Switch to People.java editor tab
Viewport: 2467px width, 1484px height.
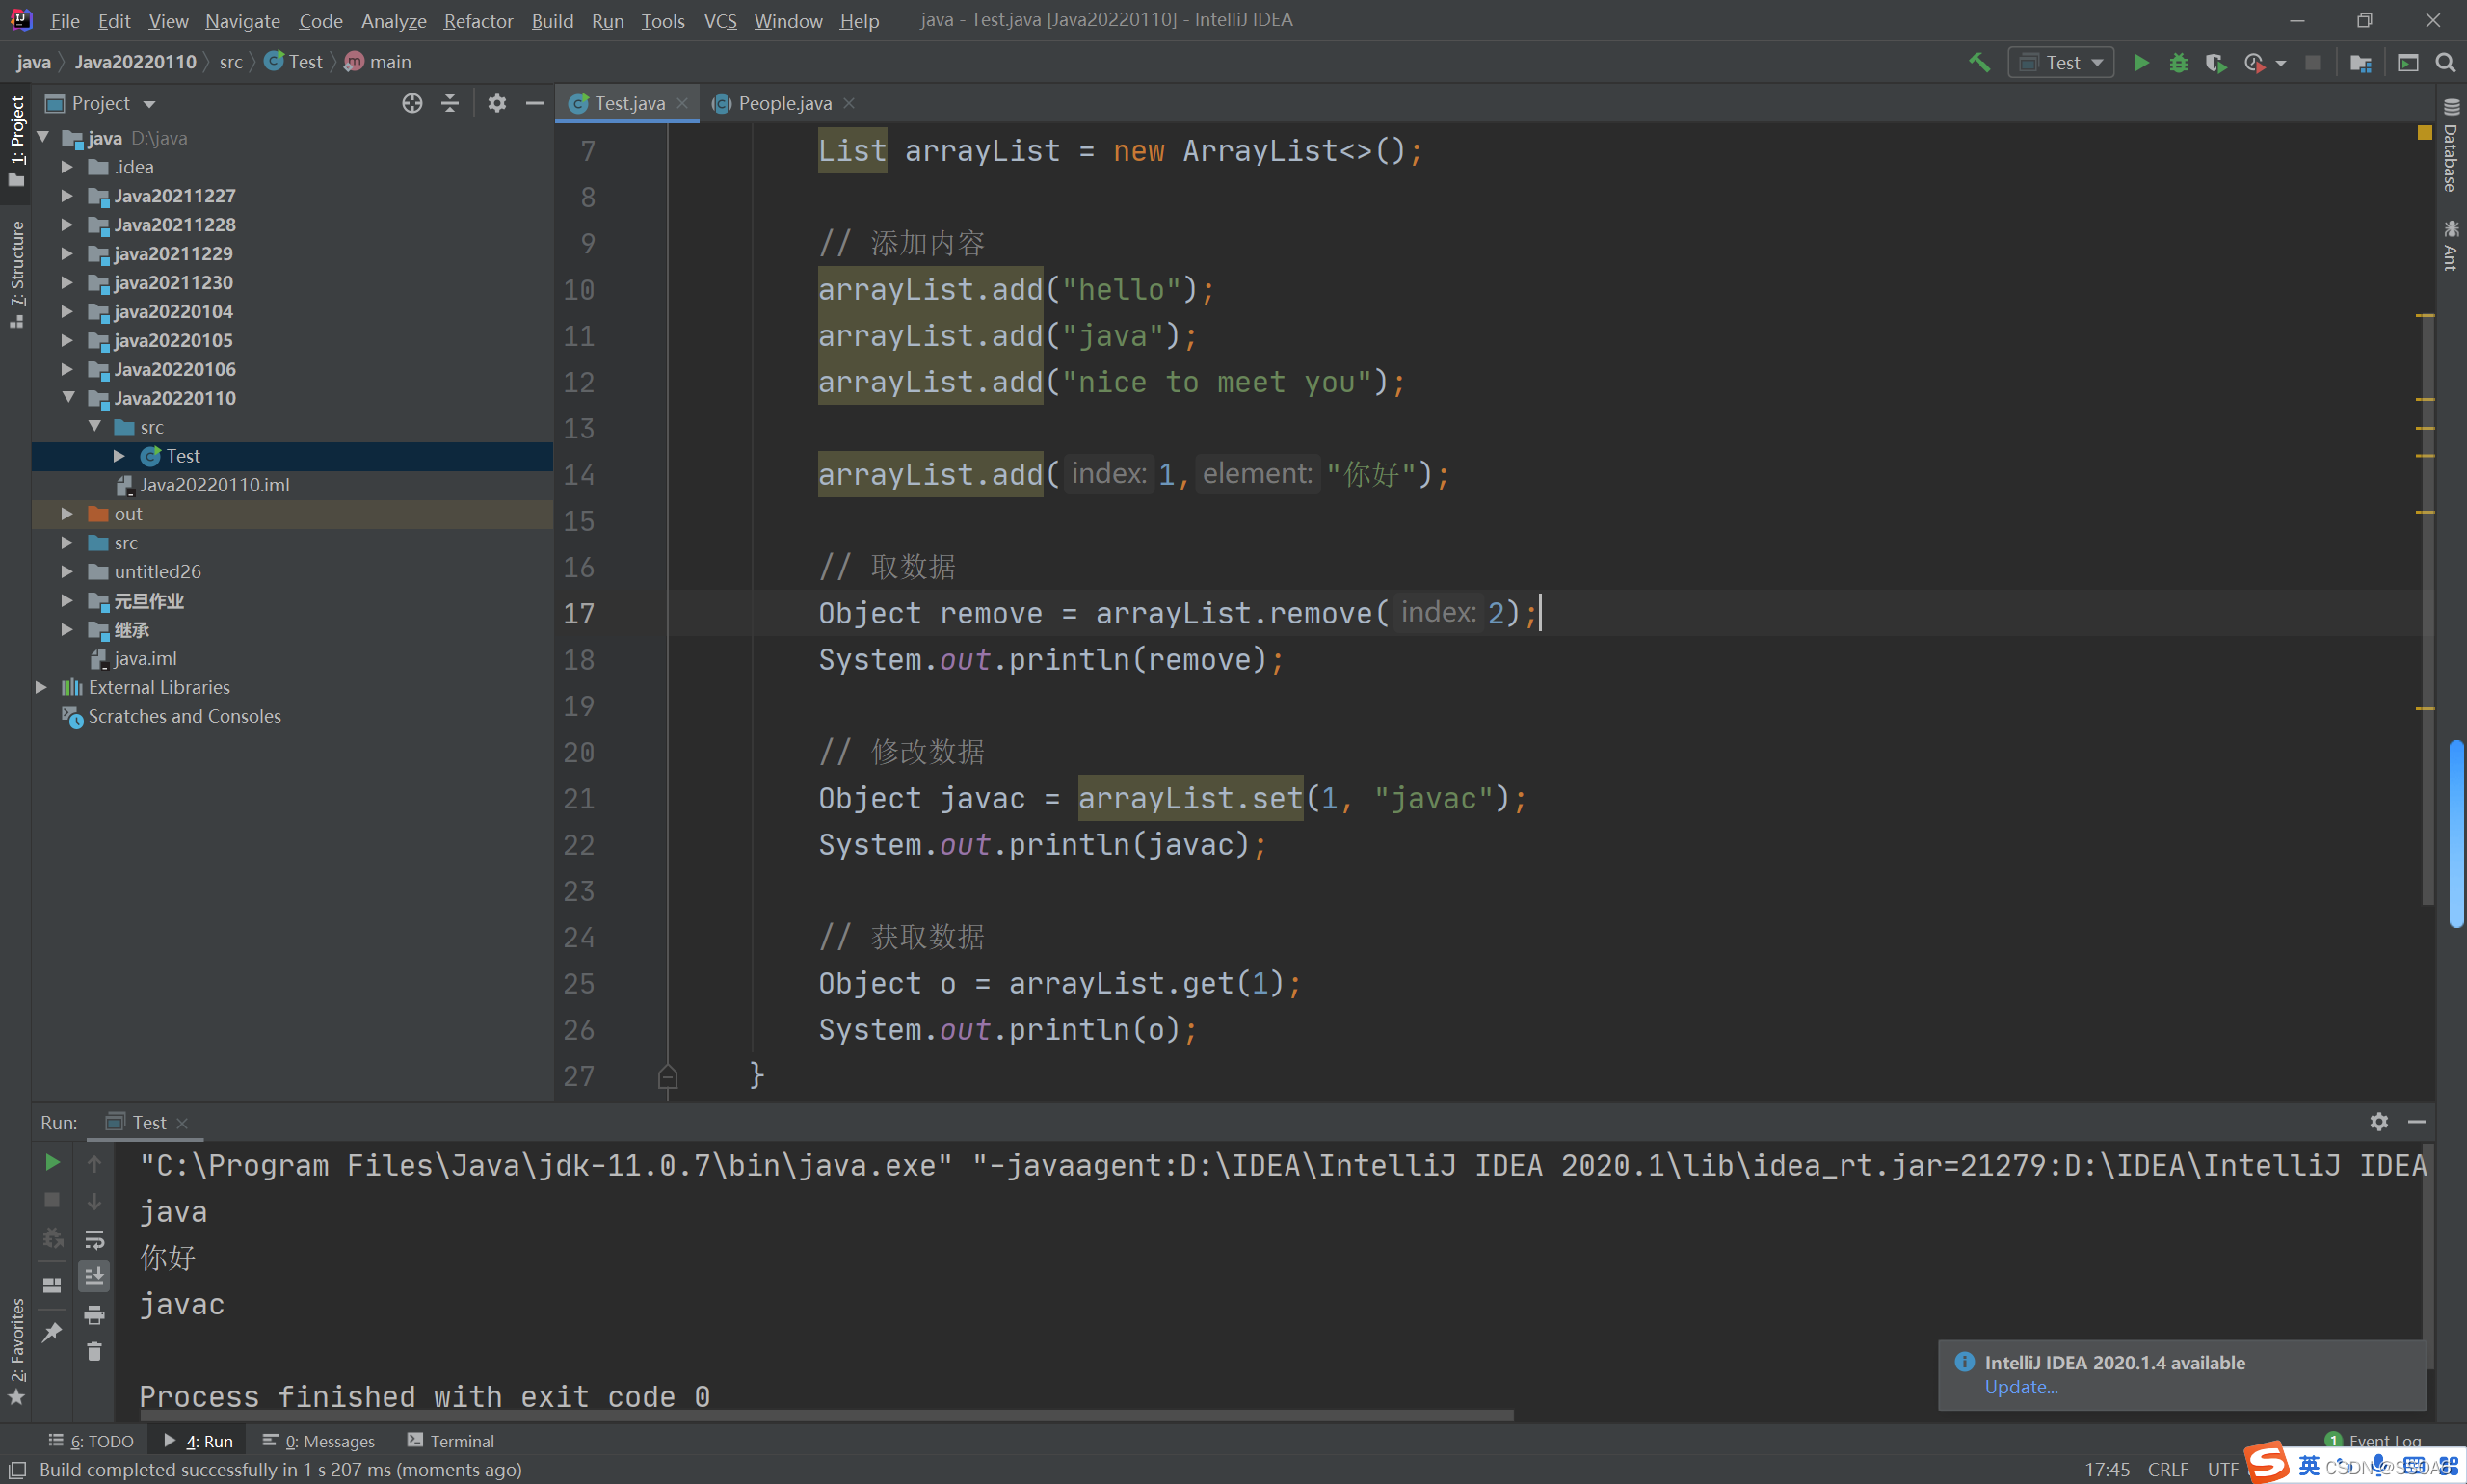(784, 103)
